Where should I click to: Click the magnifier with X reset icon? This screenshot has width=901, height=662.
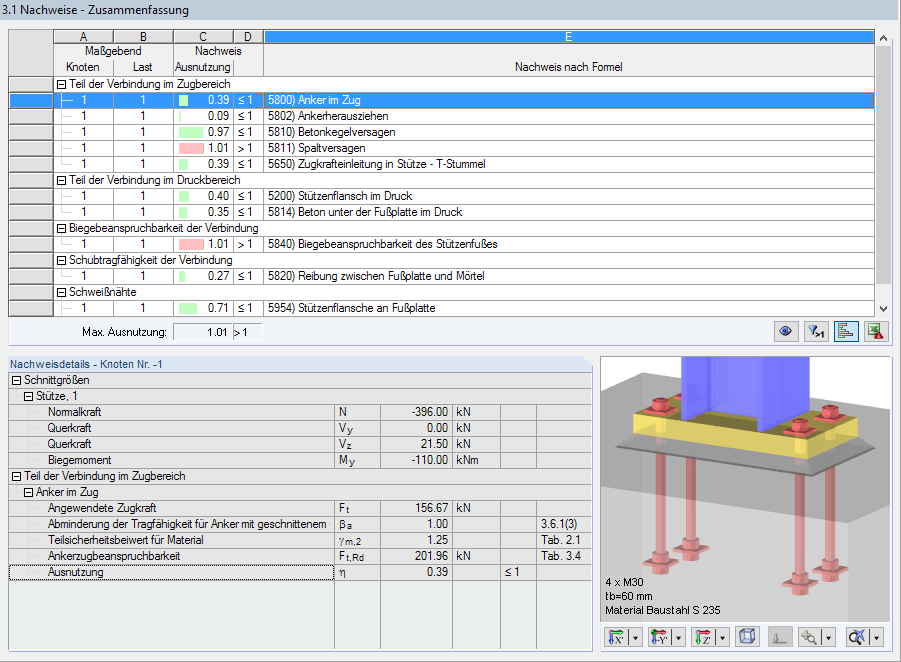coord(857,637)
